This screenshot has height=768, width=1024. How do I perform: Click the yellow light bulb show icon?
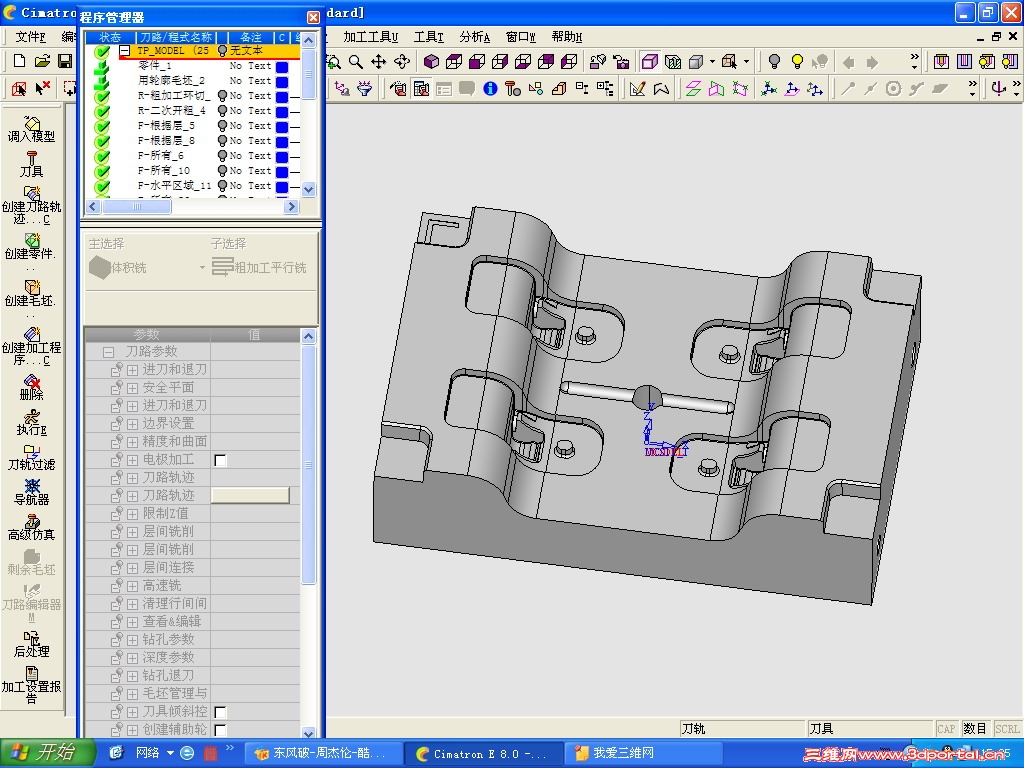[797, 62]
